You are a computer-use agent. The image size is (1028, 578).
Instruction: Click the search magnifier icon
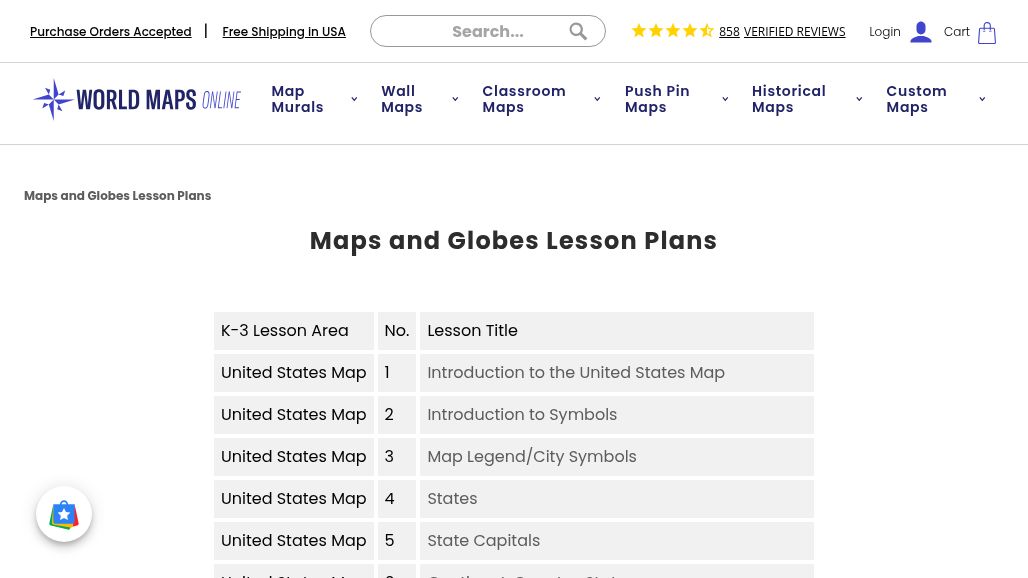tap(578, 32)
